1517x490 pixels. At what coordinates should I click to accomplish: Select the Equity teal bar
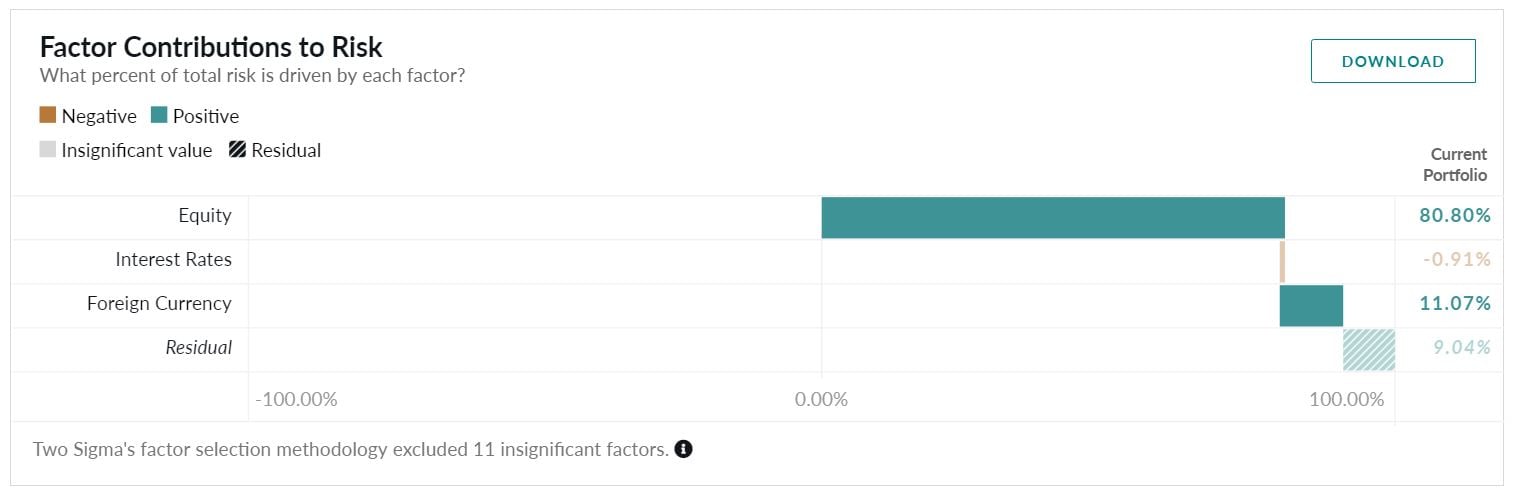(1053, 218)
